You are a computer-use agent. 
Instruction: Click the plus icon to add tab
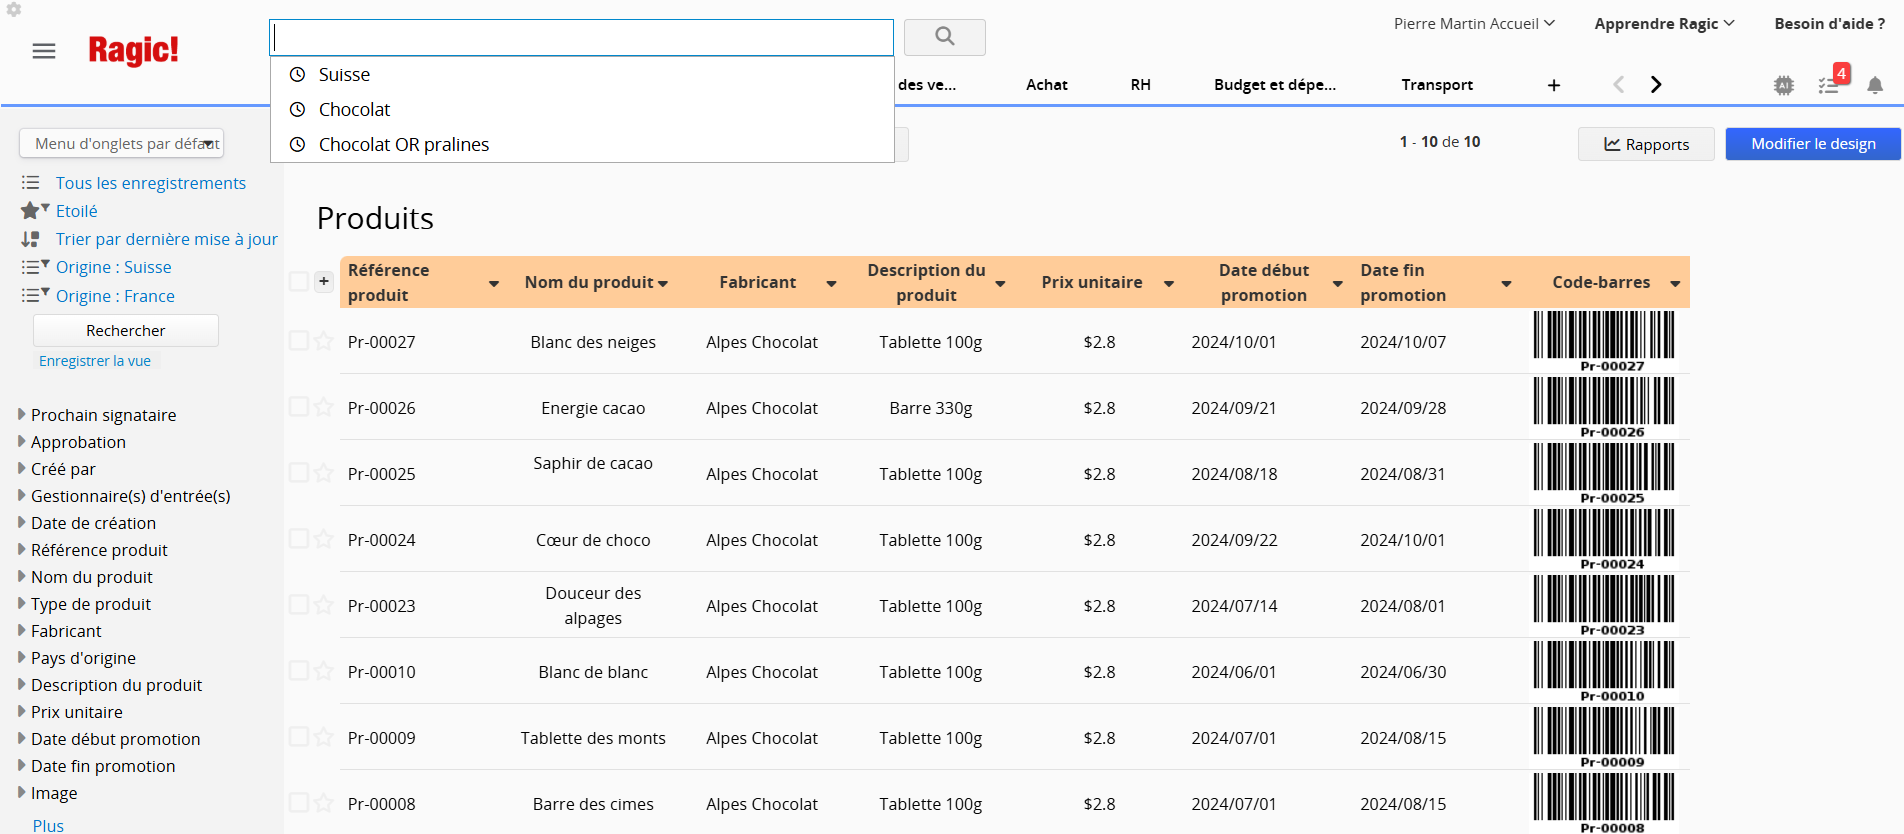[1554, 85]
